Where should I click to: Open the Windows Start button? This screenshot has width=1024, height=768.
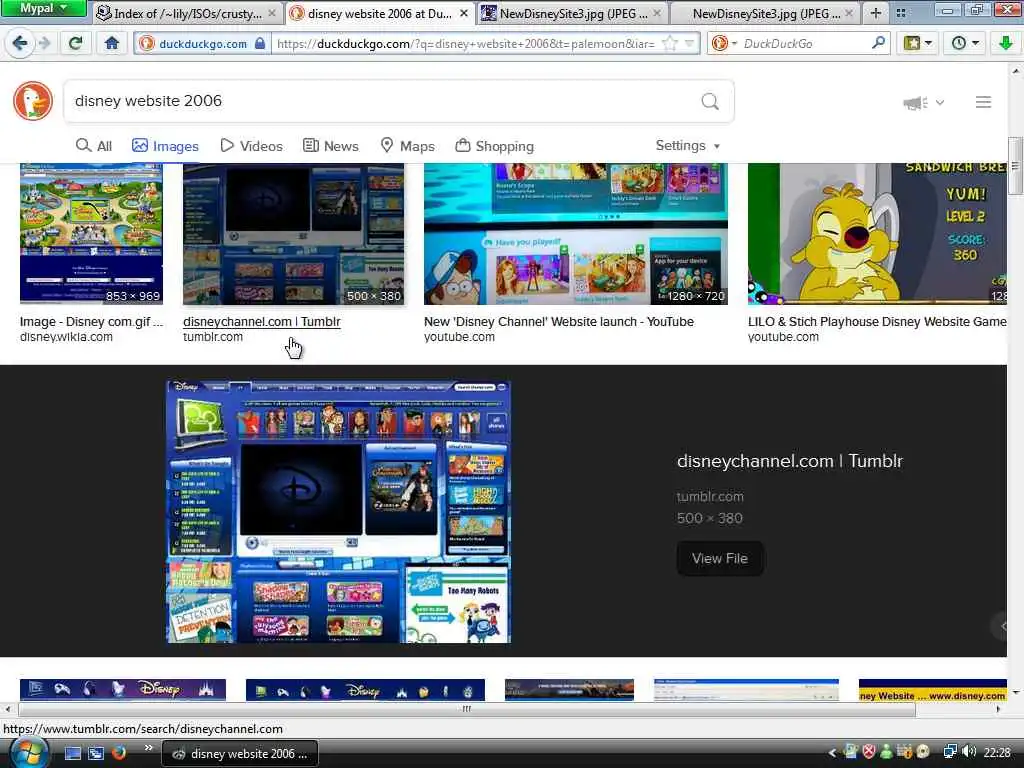27,753
